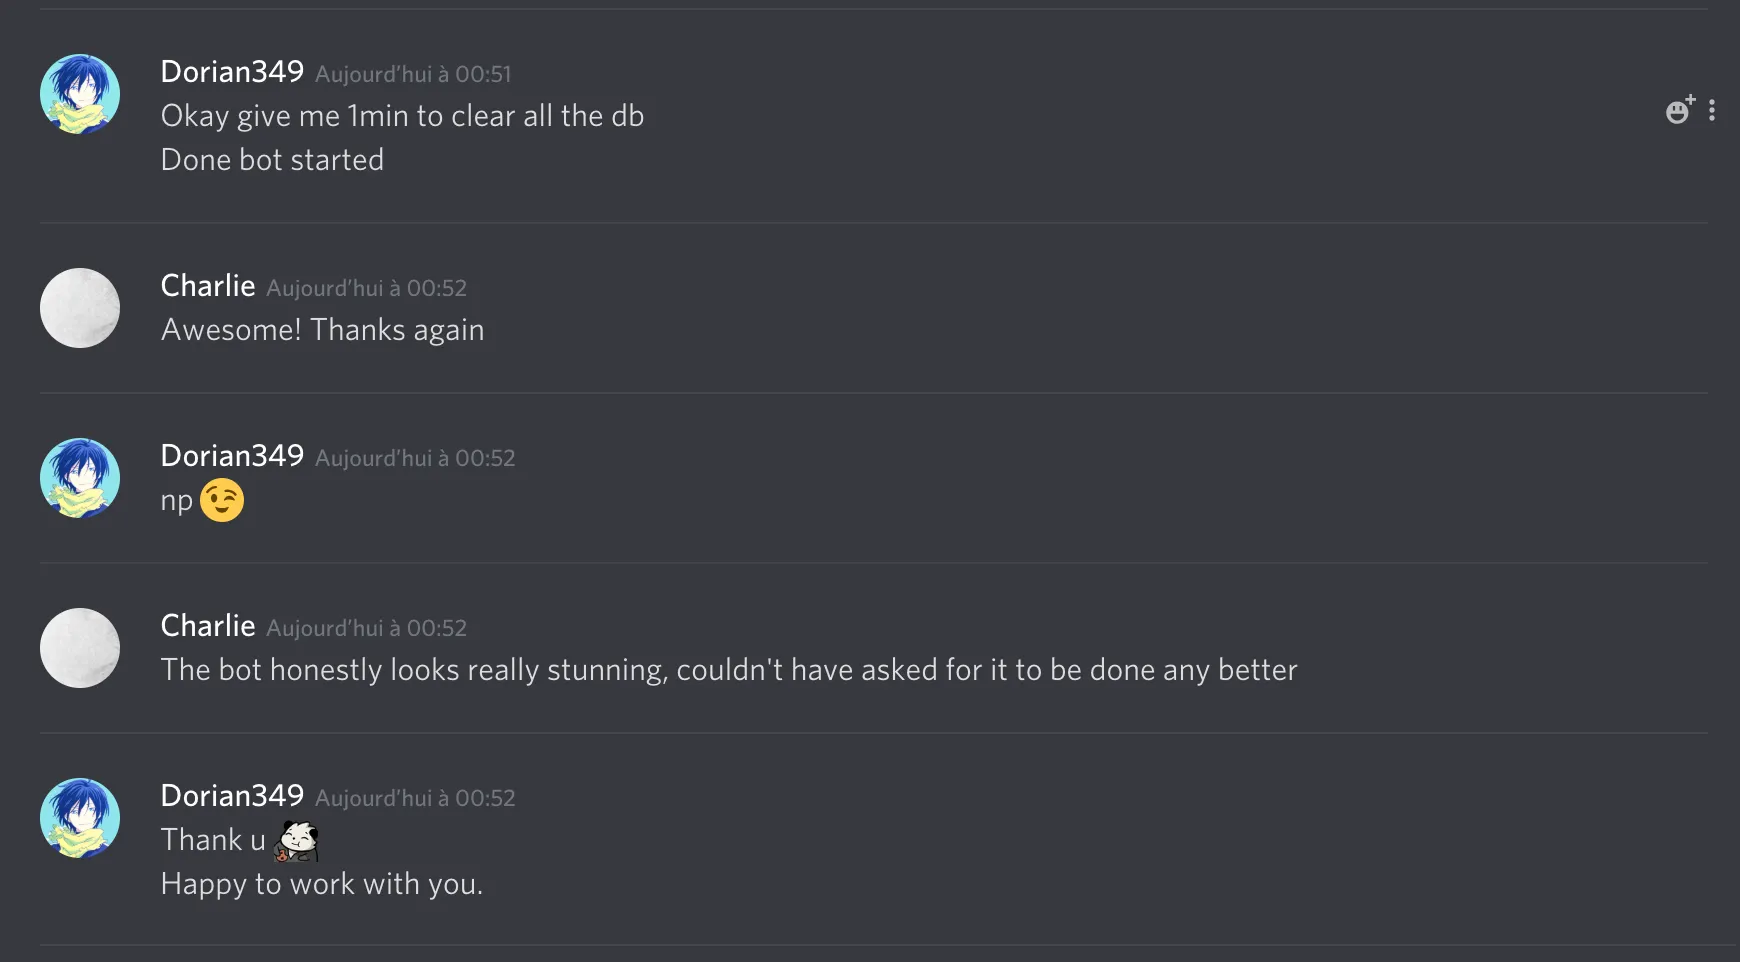1740x962 pixels.
Task: Click the winking emoji after "np"
Action: (222, 500)
